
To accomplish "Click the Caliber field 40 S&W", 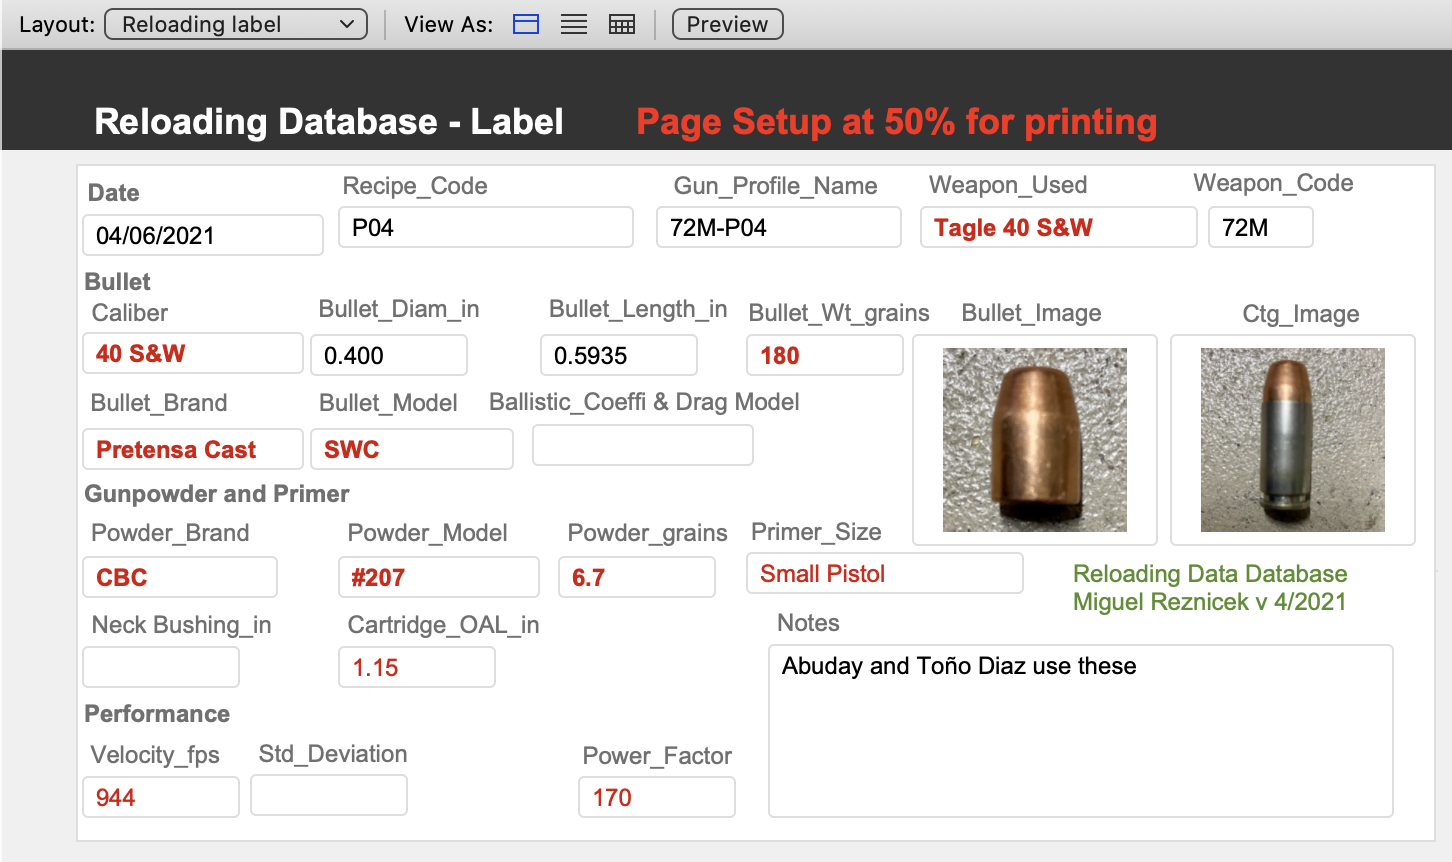I will pyautogui.click(x=193, y=353).
